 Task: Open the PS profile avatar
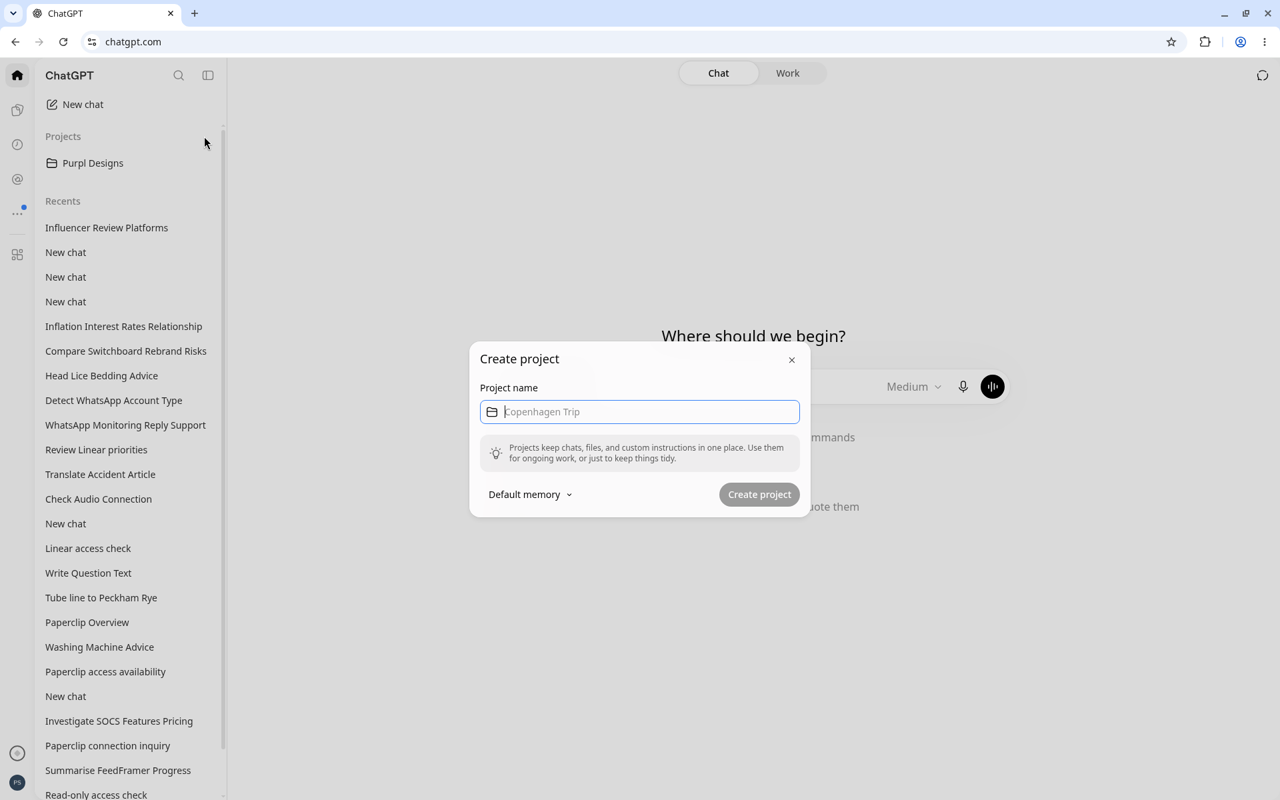(17, 783)
